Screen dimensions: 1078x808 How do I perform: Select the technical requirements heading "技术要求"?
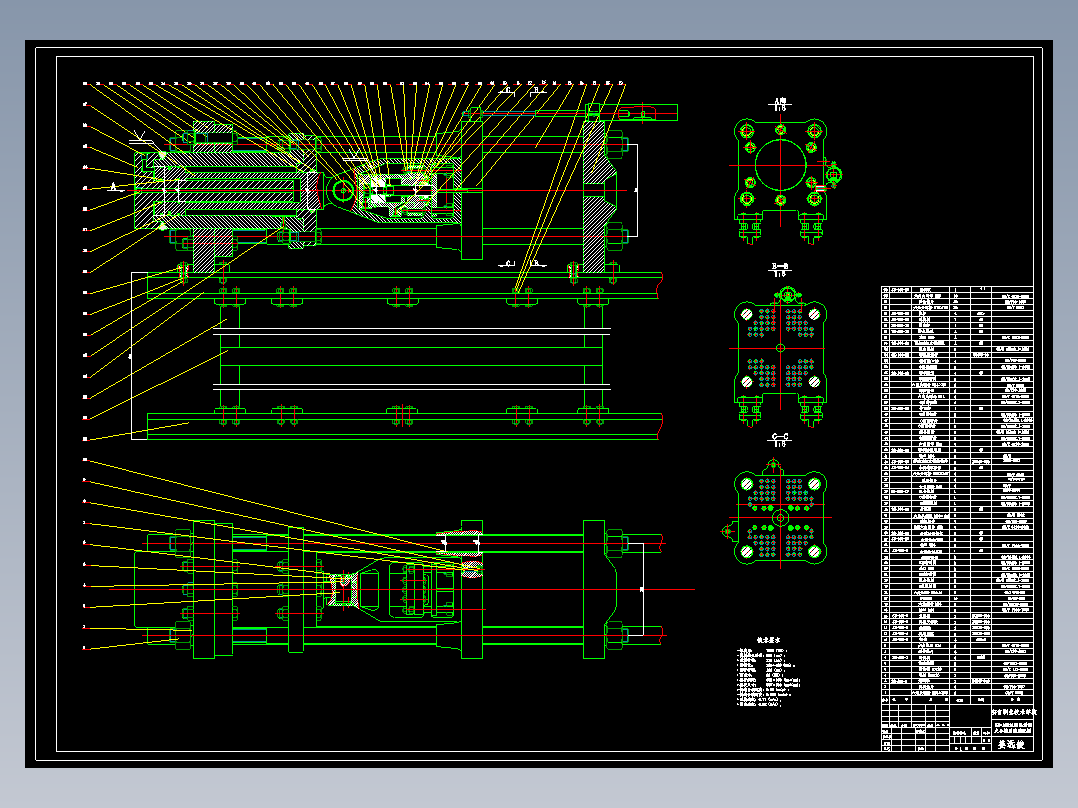(x=768, y=640)
